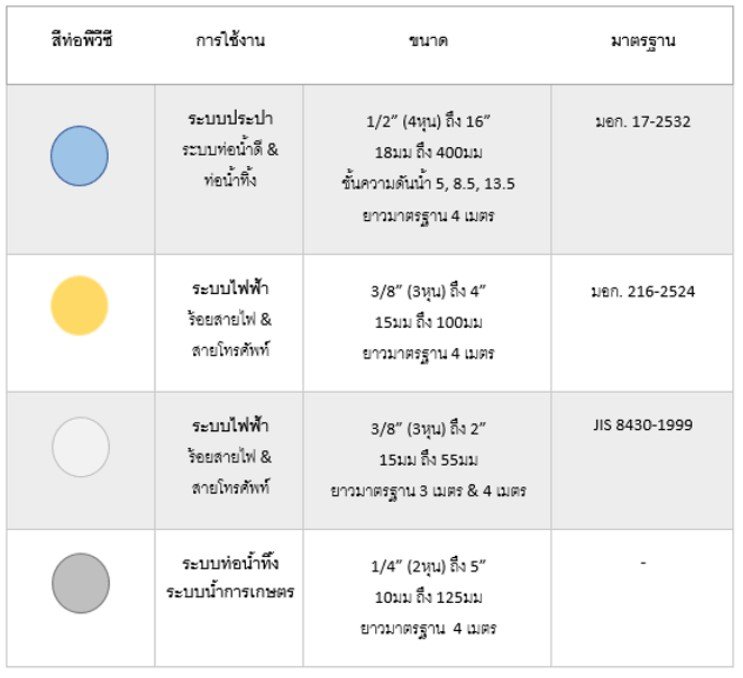
Task: Select the ระบบน้ำการเกษตร usage text
Action: [230, 592]
